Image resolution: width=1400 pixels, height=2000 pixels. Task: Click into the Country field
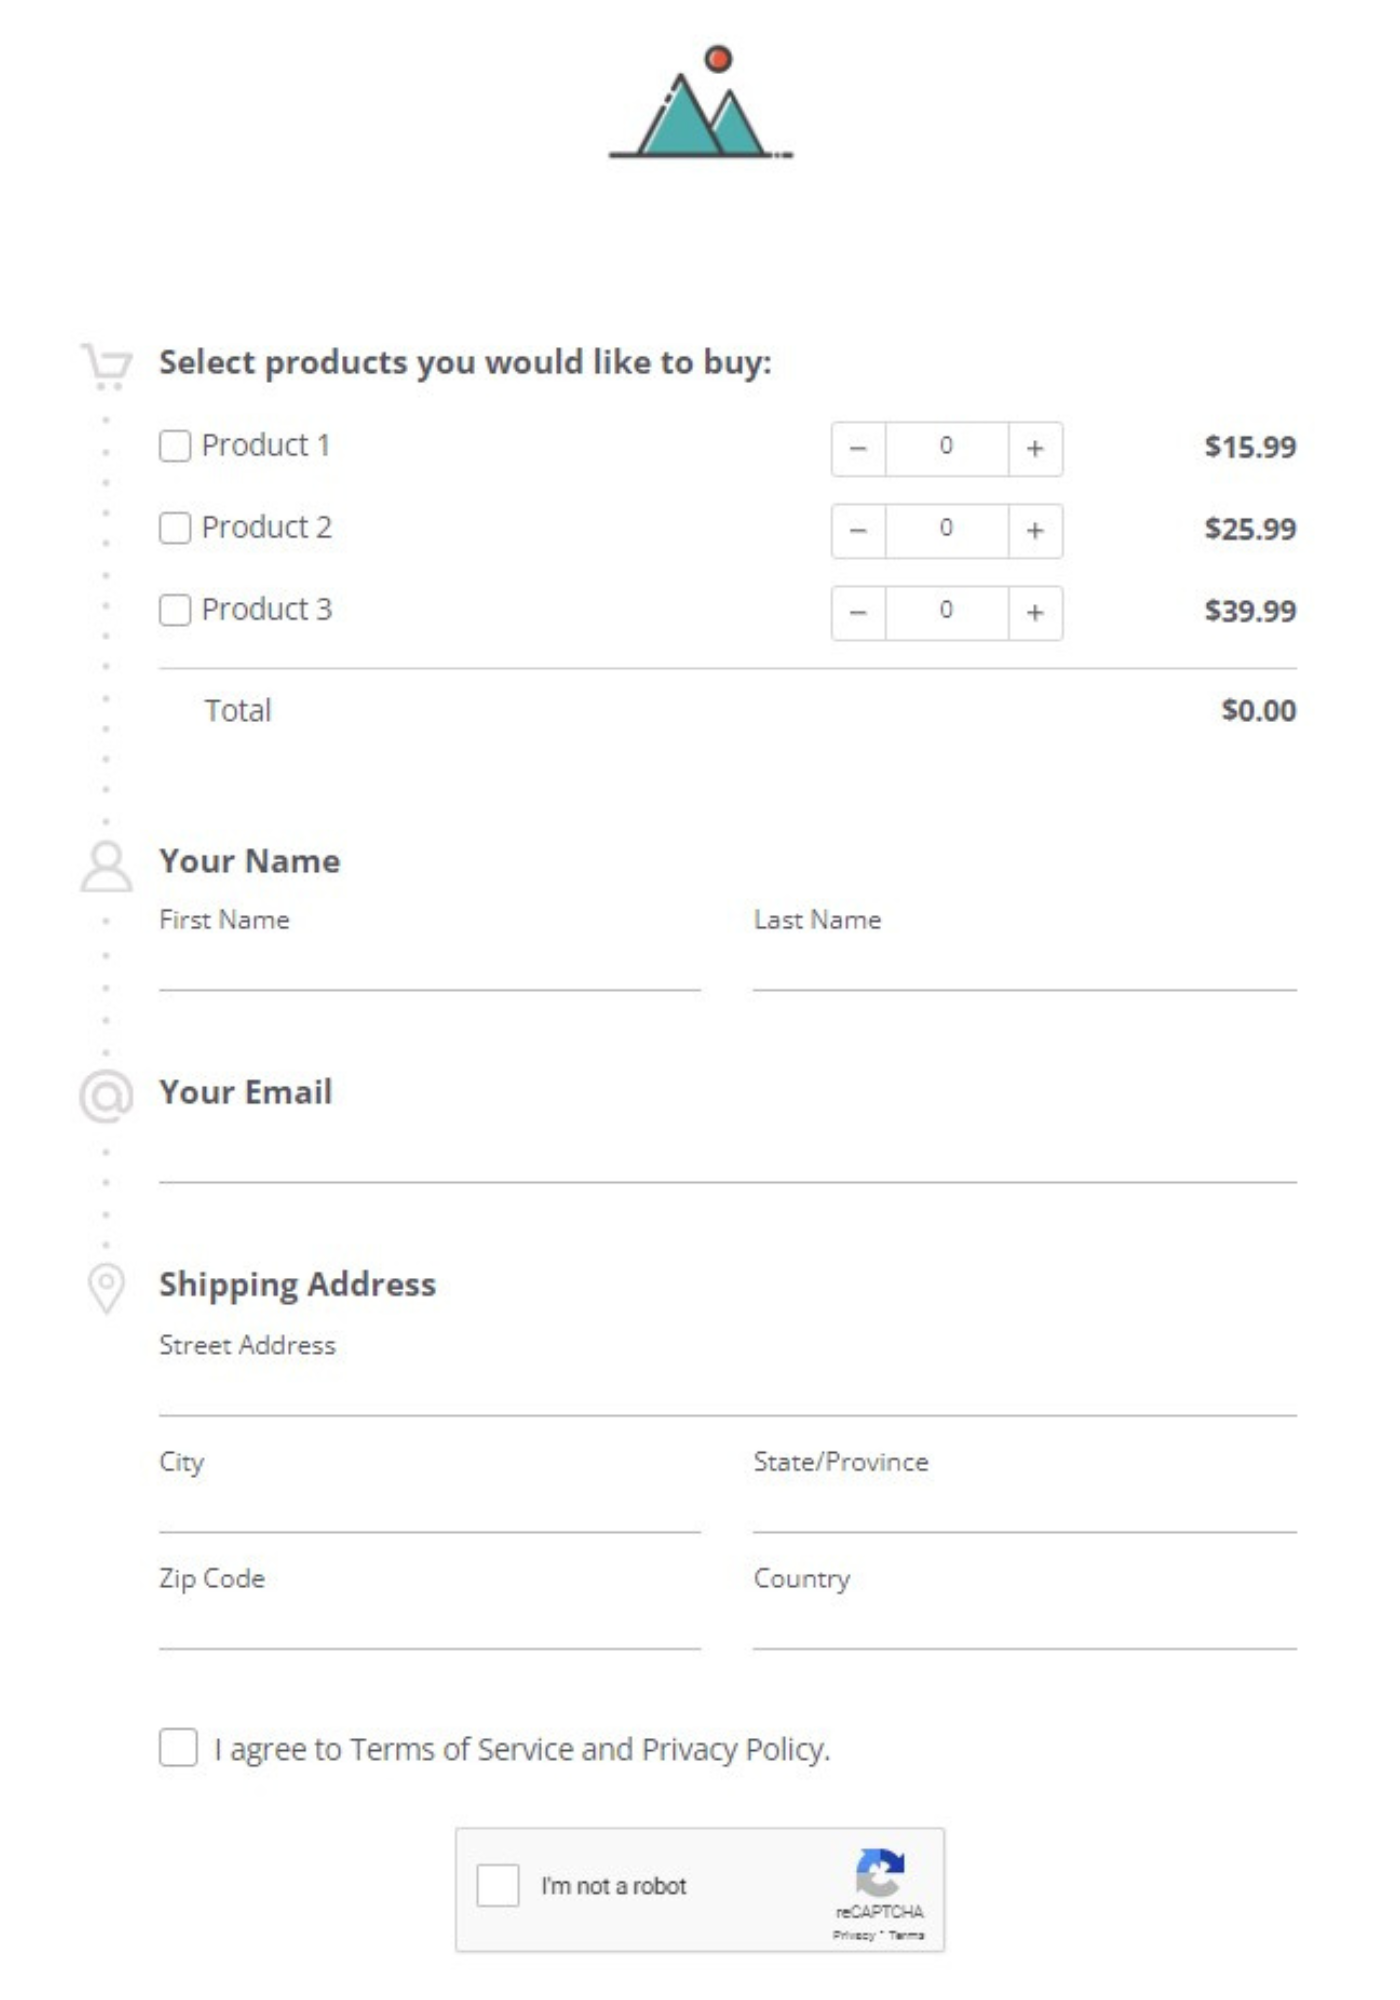pos(1024,1624)
